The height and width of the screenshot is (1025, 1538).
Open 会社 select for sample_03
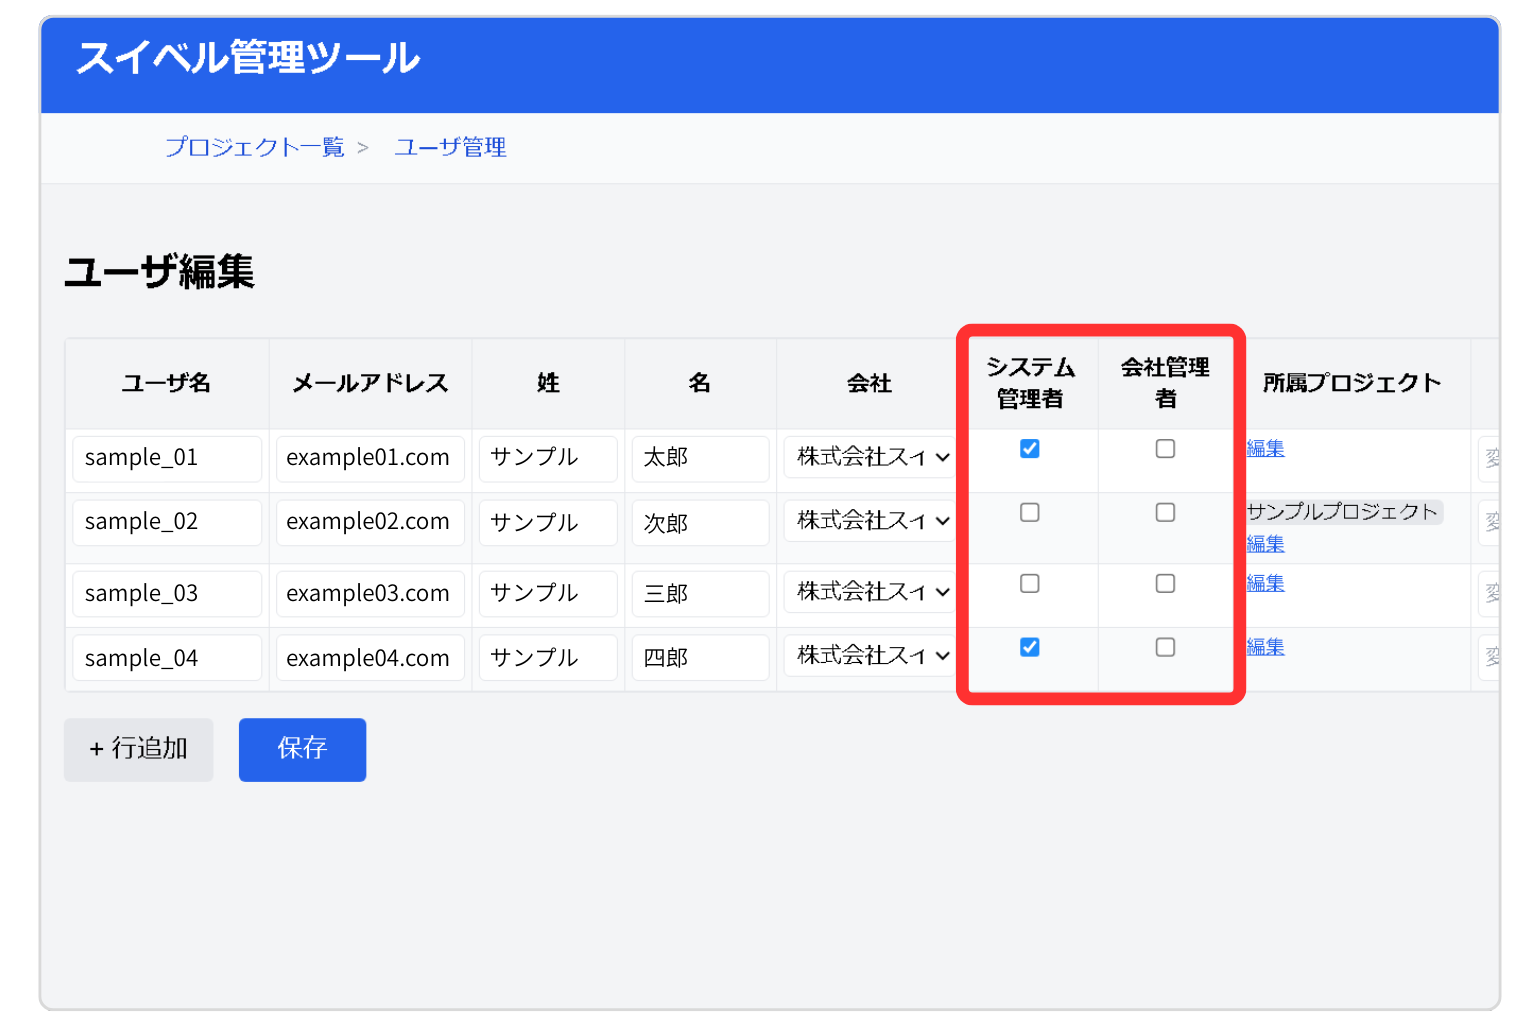tap(871, 592)
